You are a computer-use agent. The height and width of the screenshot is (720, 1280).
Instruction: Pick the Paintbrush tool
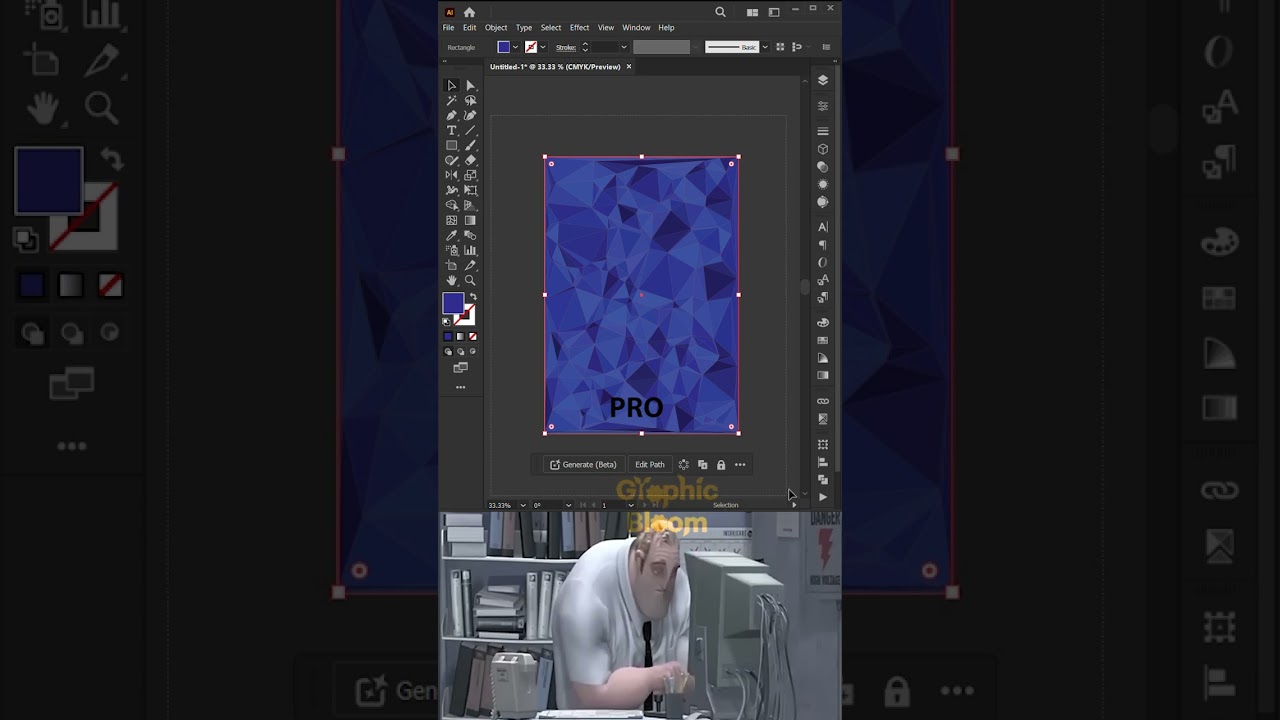click(470, 145)
